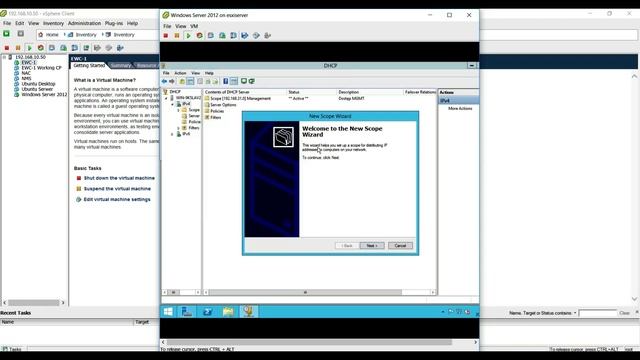The image size is (640, 360).
Task: Open Server Manager from VM taskbar
Action: (187, 312)
